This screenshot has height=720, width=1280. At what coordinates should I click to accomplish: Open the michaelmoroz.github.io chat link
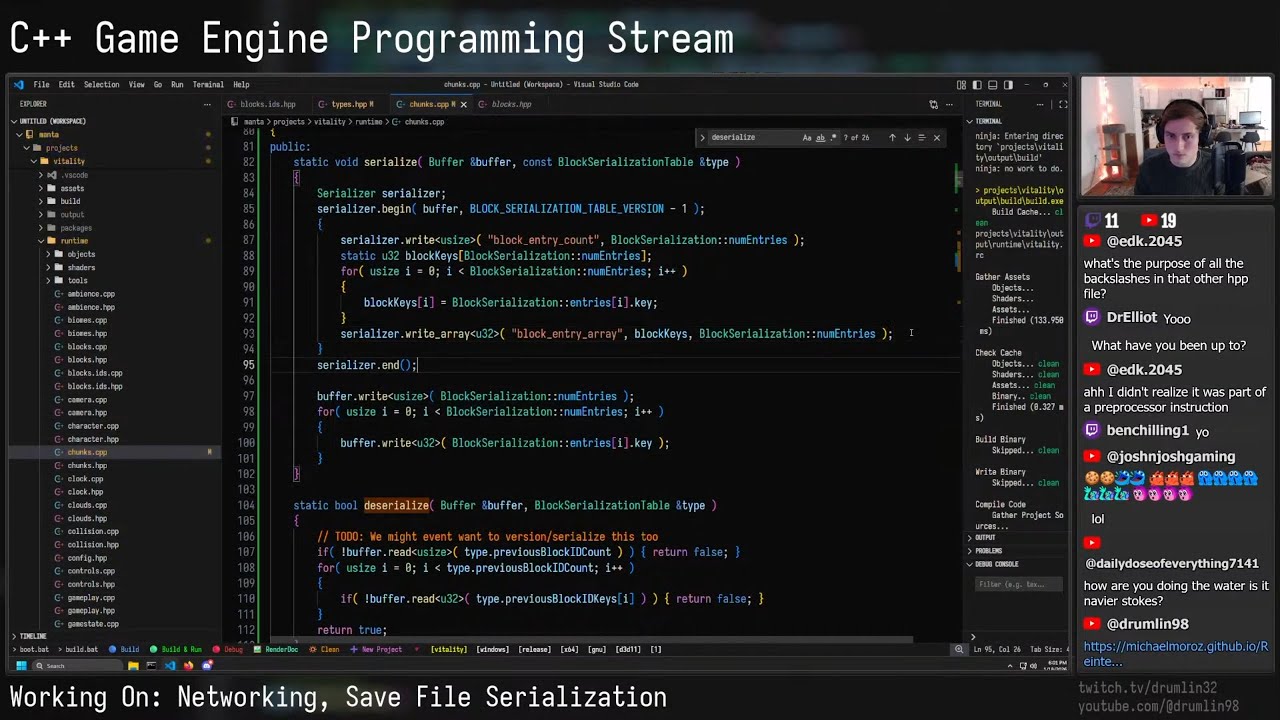pyautogui.click(x=1176, y=654)
